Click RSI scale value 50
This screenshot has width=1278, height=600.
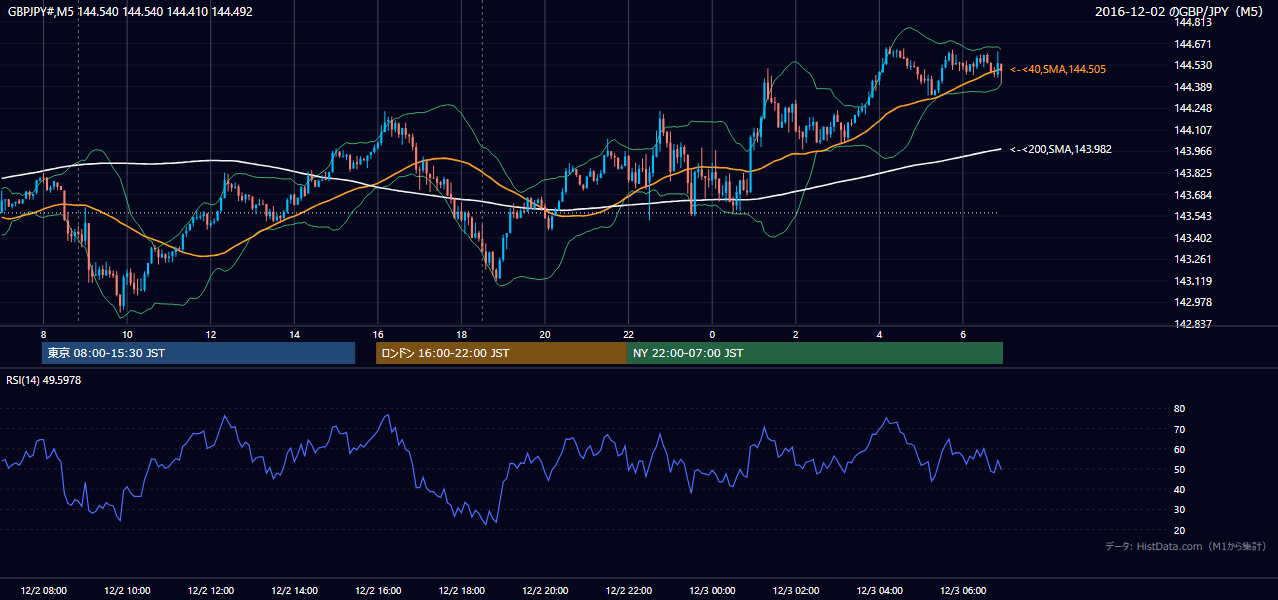pyautogui.click(x=1180, y=469)
